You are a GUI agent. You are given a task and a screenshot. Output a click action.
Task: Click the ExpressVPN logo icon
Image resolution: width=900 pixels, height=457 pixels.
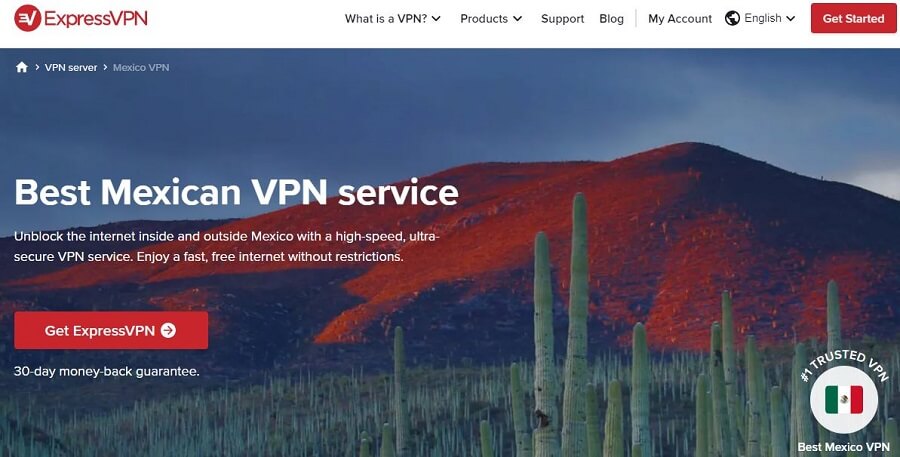coord(27,18)
